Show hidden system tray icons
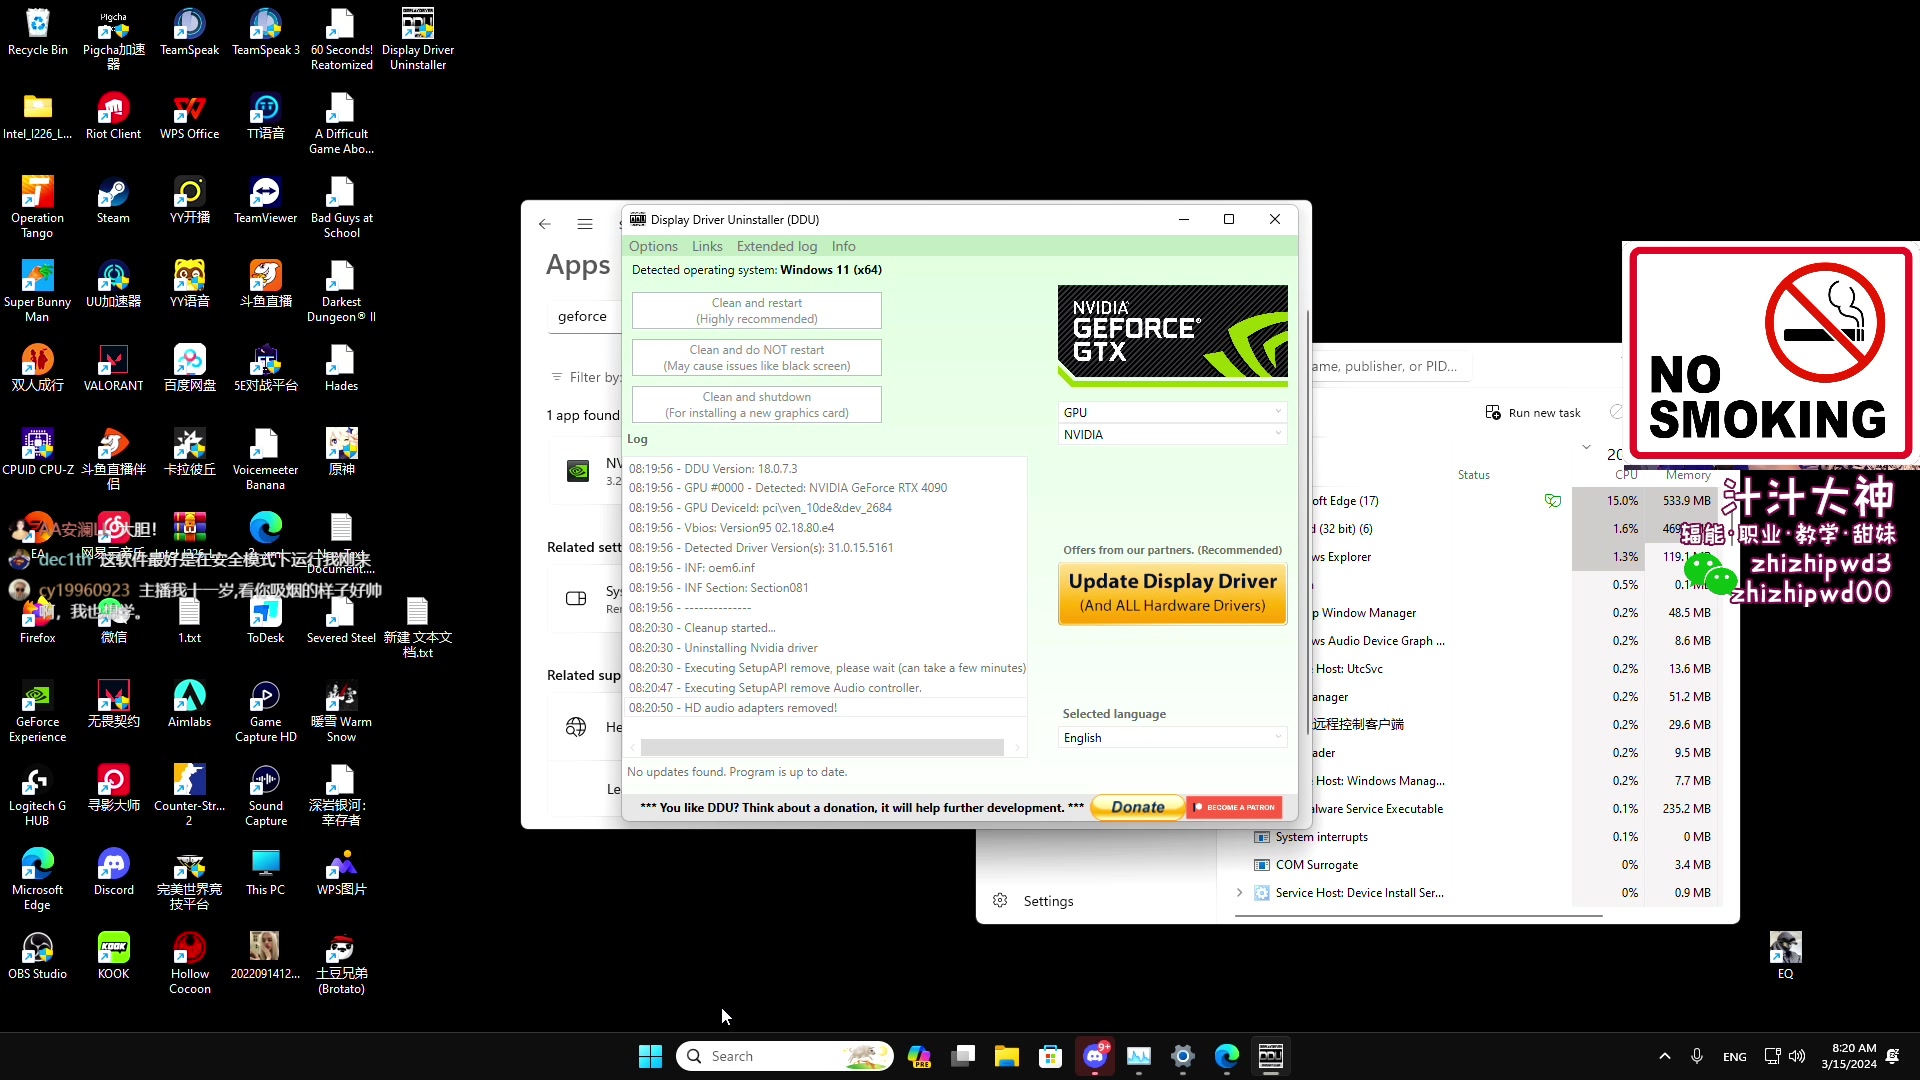Image resolution: width=1920 pixels, height=1080 pixels. pyautogui.click(x=1664, y=1056)
